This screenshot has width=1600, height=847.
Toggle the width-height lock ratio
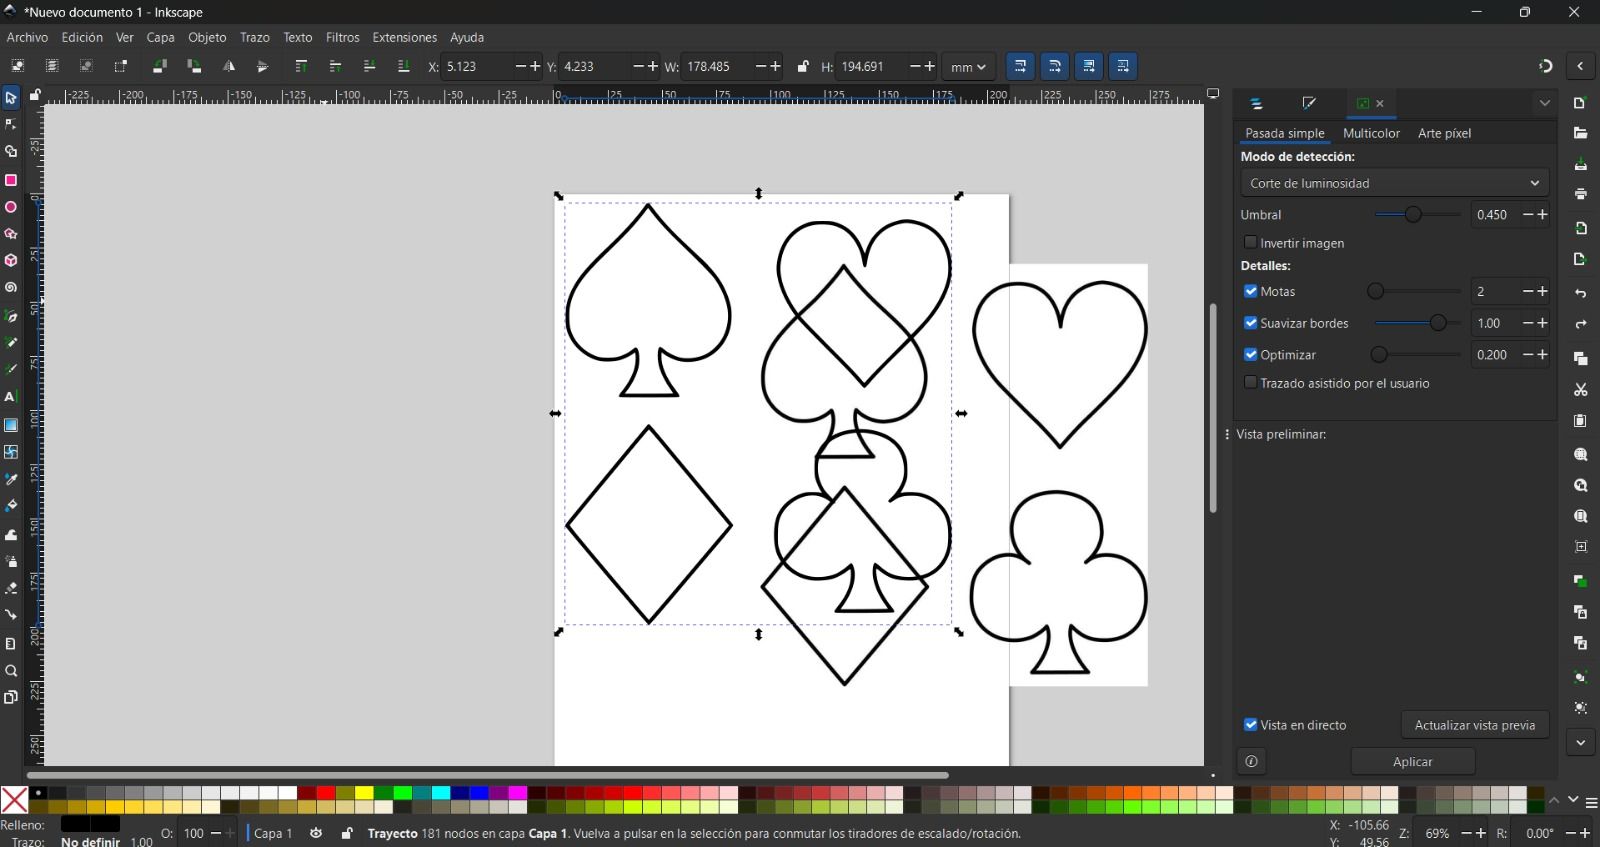point(803,67)
